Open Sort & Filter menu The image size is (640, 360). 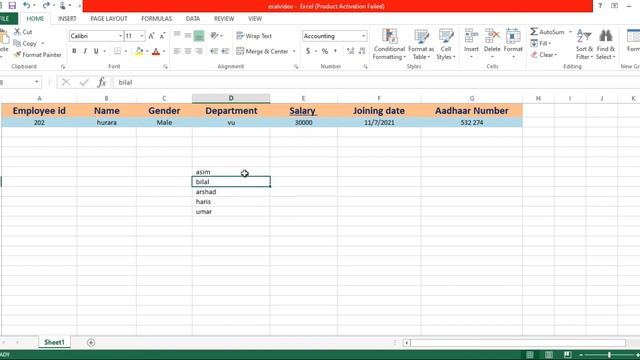(x=584, y=44)
